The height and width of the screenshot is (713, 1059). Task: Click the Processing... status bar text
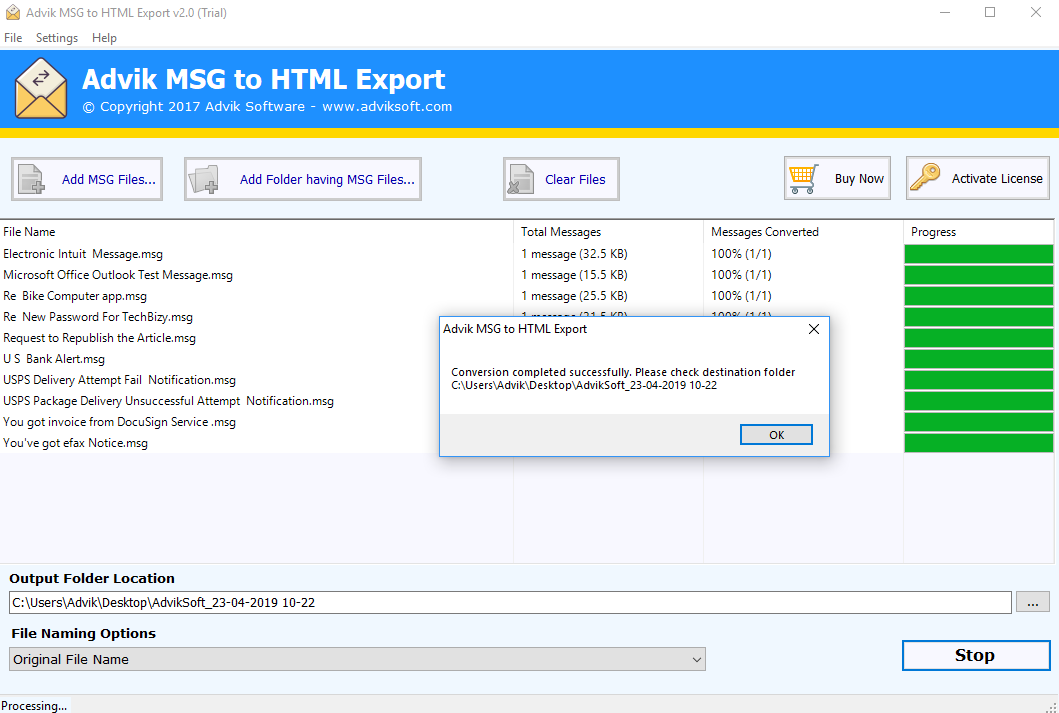point(34,706)
